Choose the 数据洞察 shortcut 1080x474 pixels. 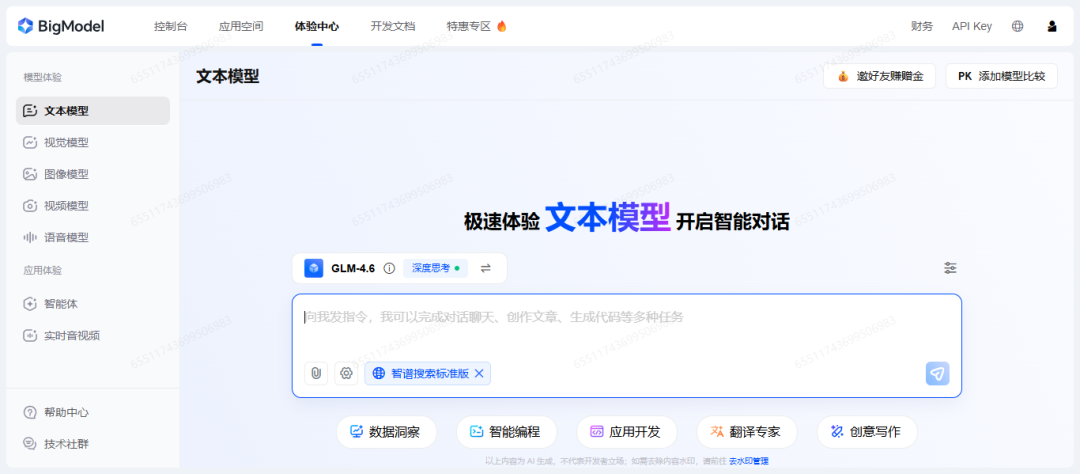tap(386, 432)
